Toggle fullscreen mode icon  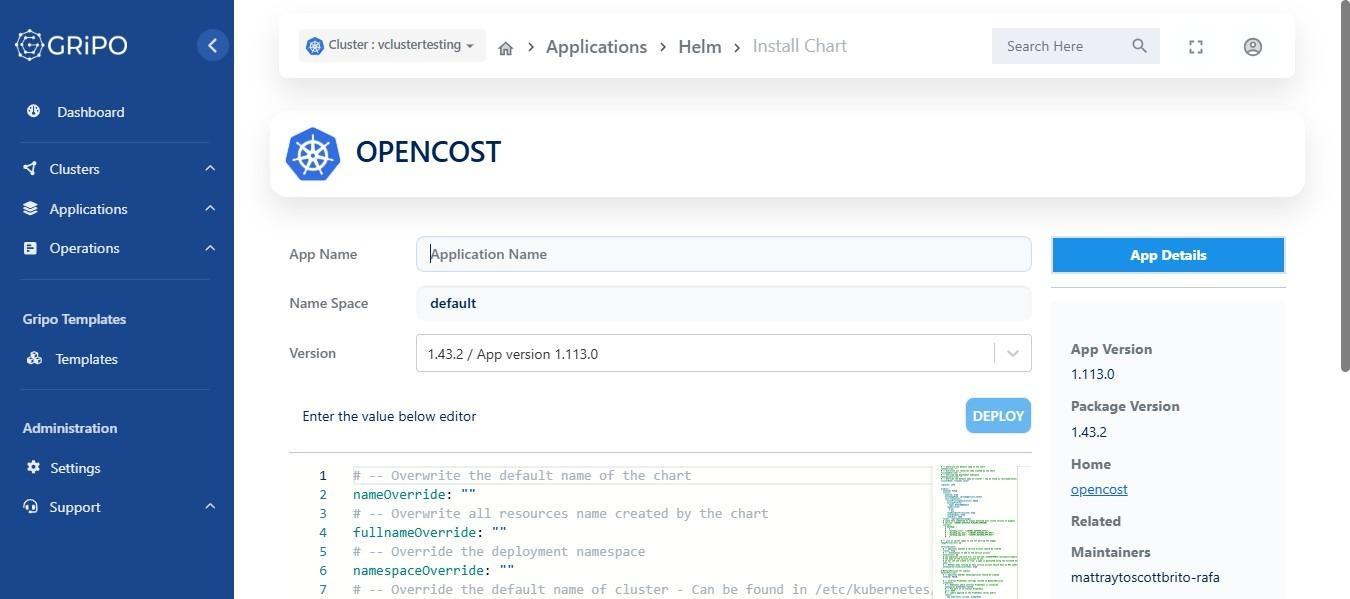coord(1196,47)
